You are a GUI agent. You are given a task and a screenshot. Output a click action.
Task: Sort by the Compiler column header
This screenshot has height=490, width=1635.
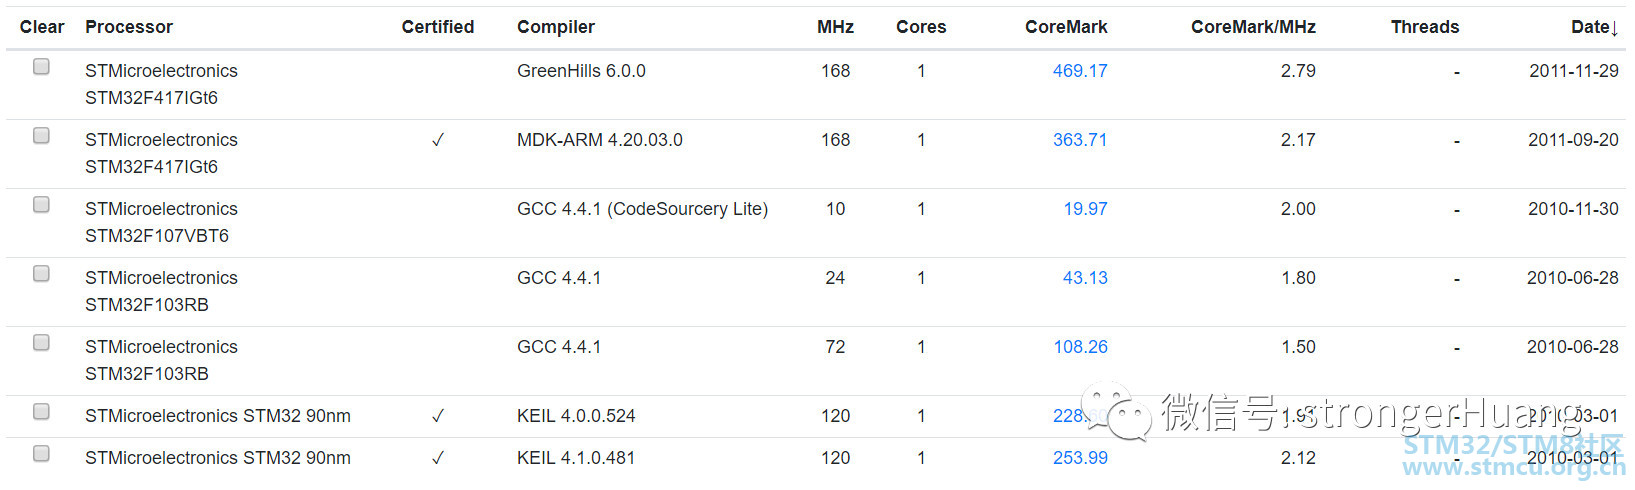[x=556, y=27]
